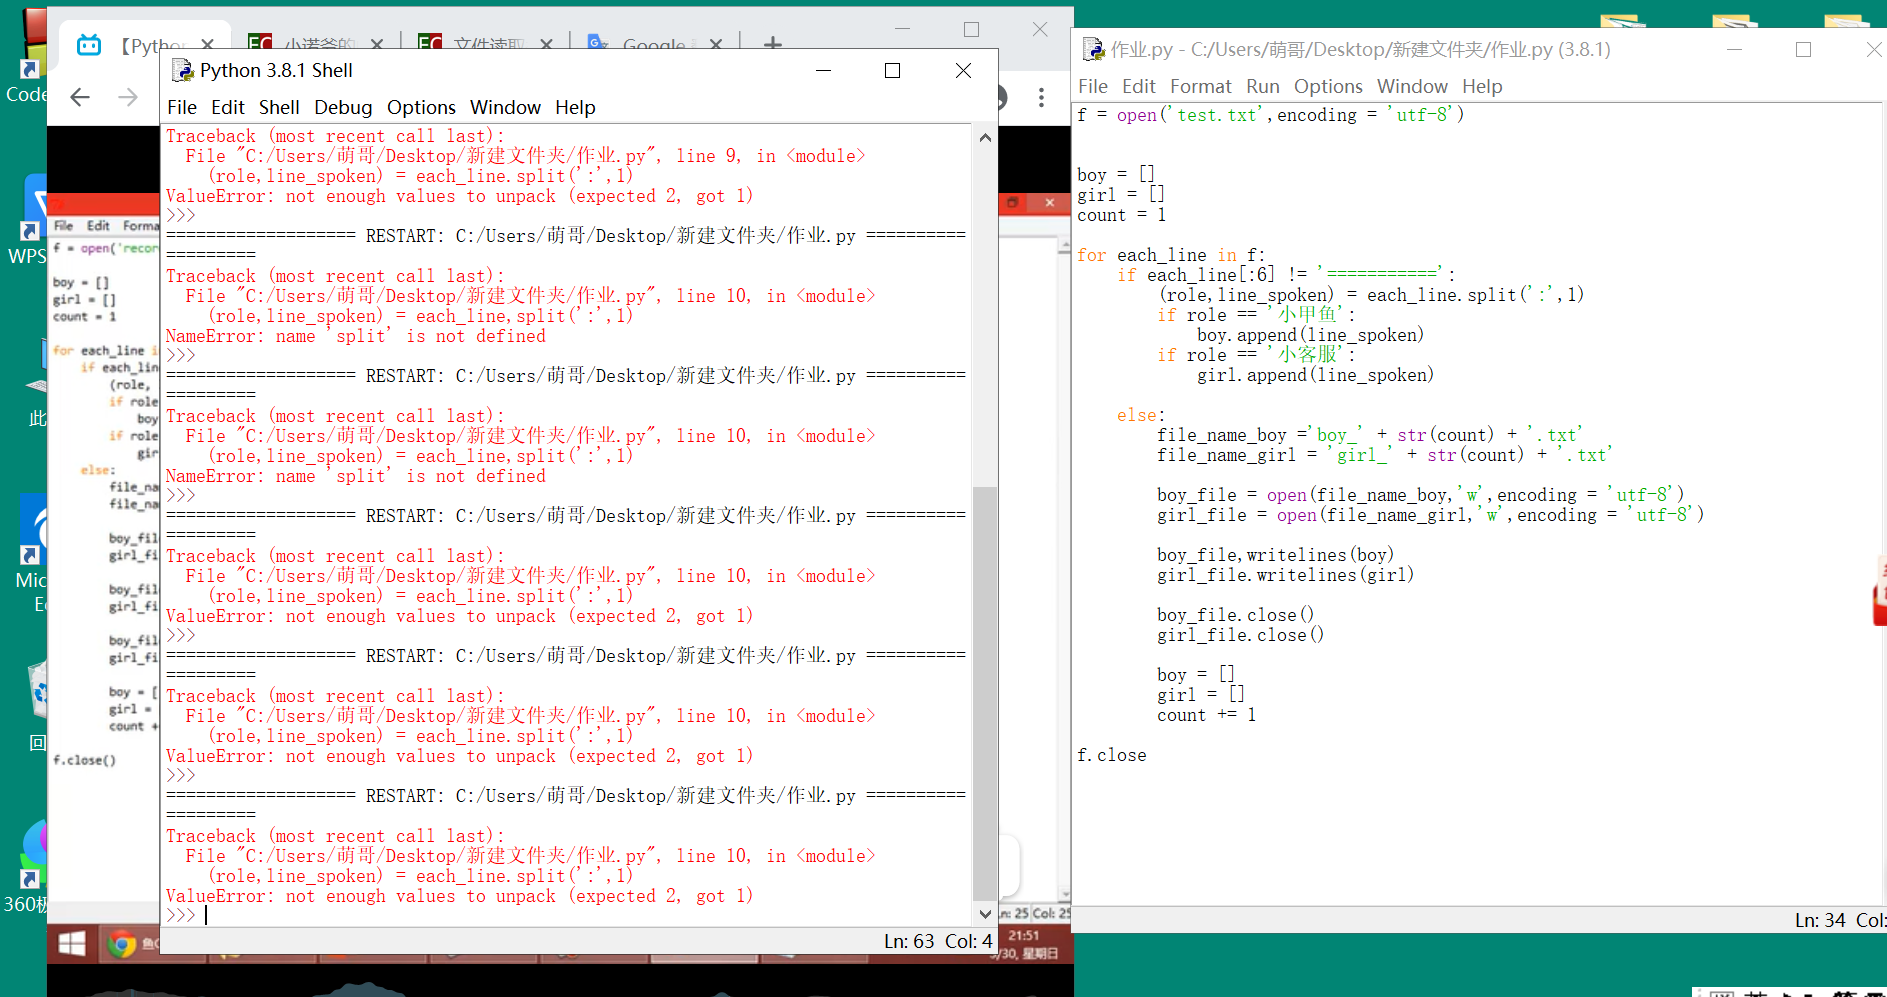Go back with Chrome's back arrow

click(x=80, y=97)
